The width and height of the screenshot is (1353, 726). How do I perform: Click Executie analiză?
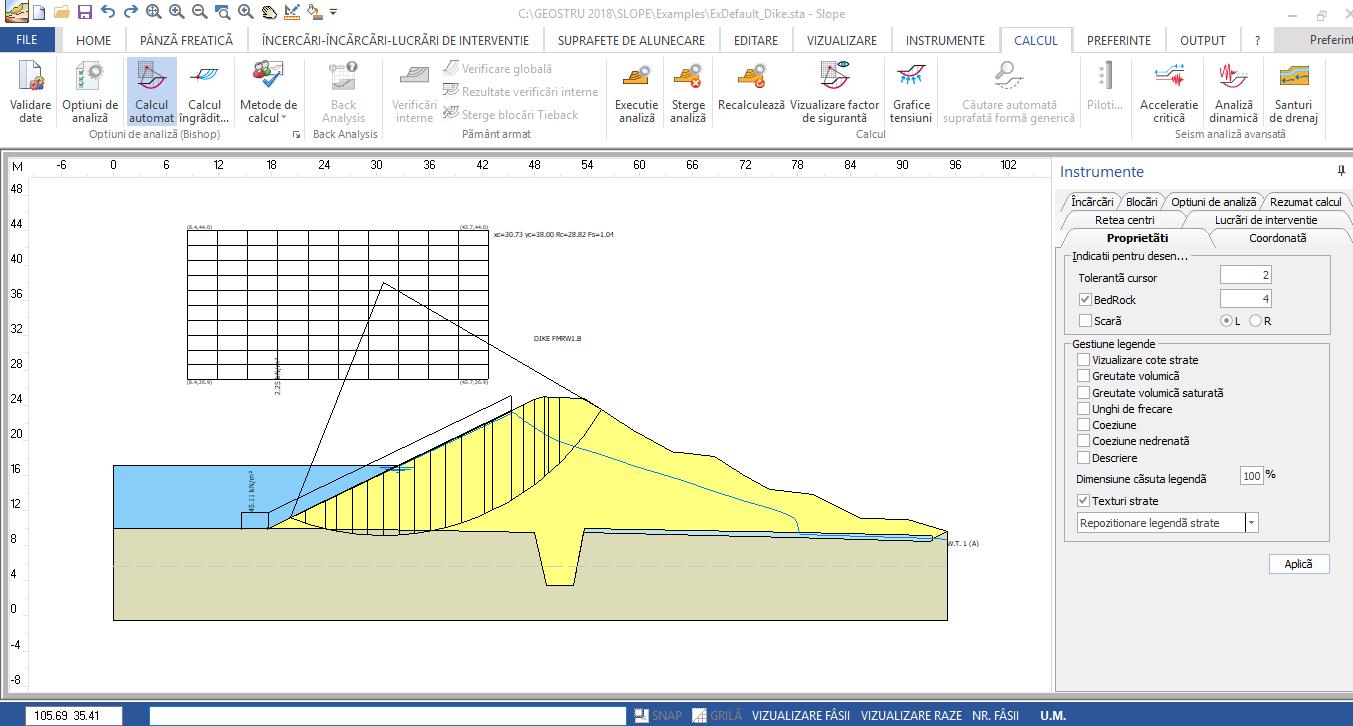pyautogui.click(x=636, y=92)
